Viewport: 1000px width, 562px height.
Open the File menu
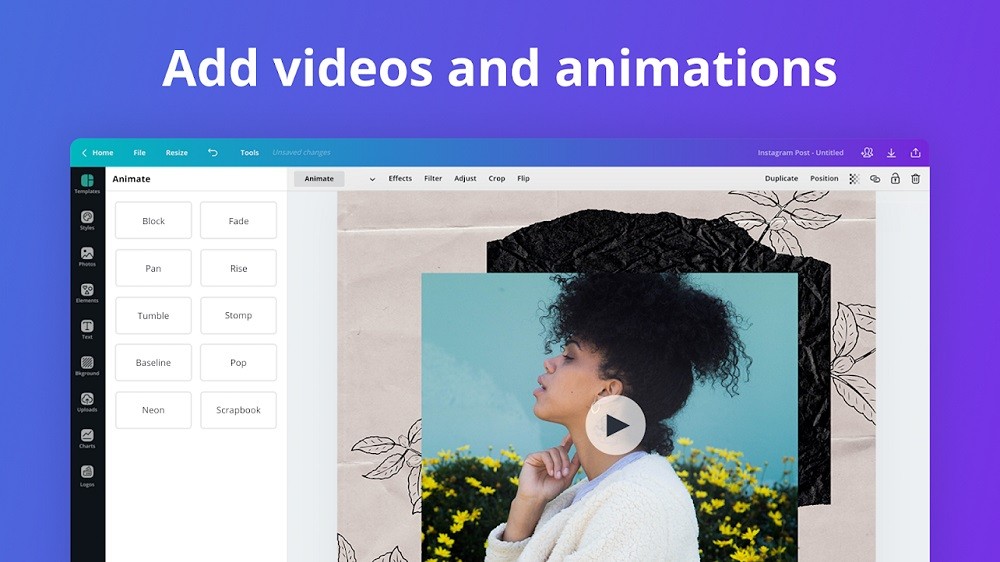point(139,153)
